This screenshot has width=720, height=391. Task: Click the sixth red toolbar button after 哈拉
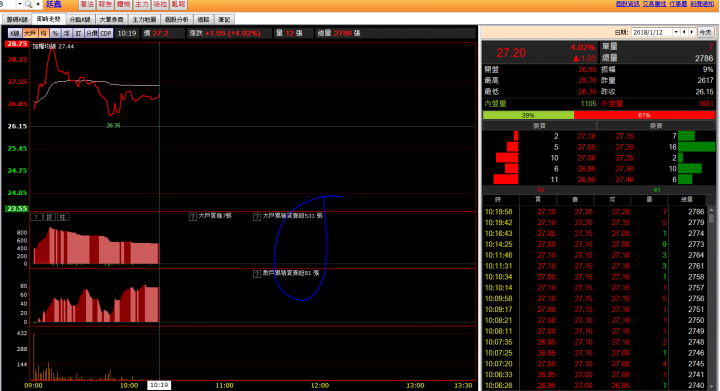click(178, 4)
